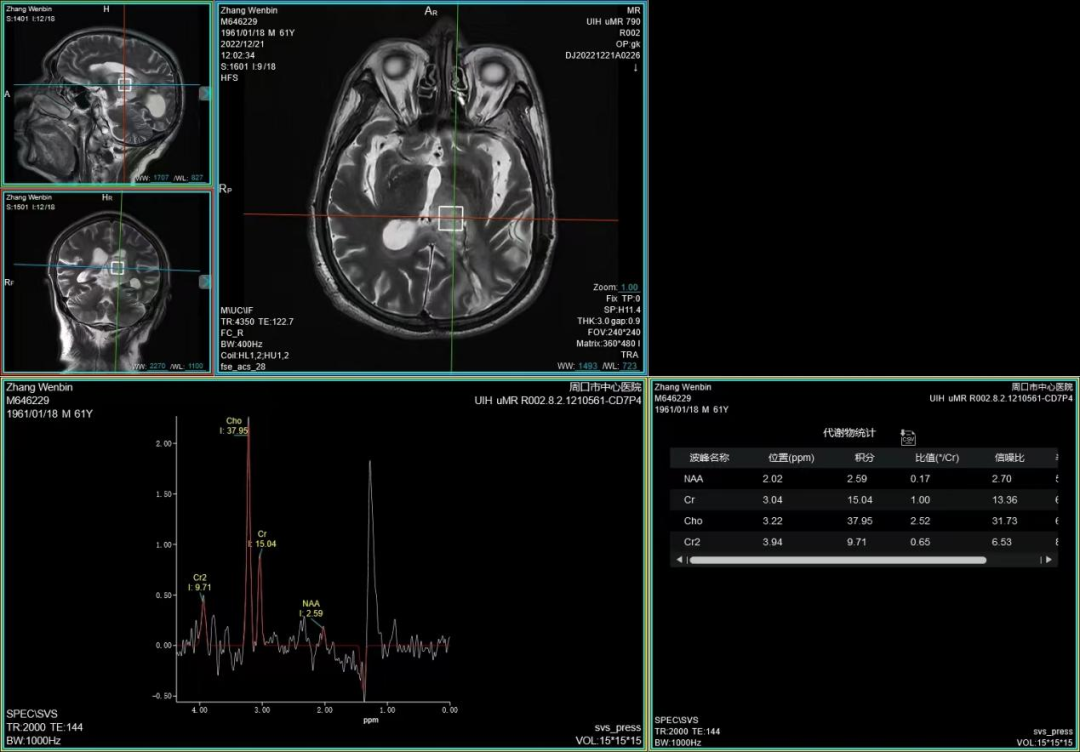Click the sagittal view's slice arrow handle
Screen dimensions: 1080x752
pos(205,94)
